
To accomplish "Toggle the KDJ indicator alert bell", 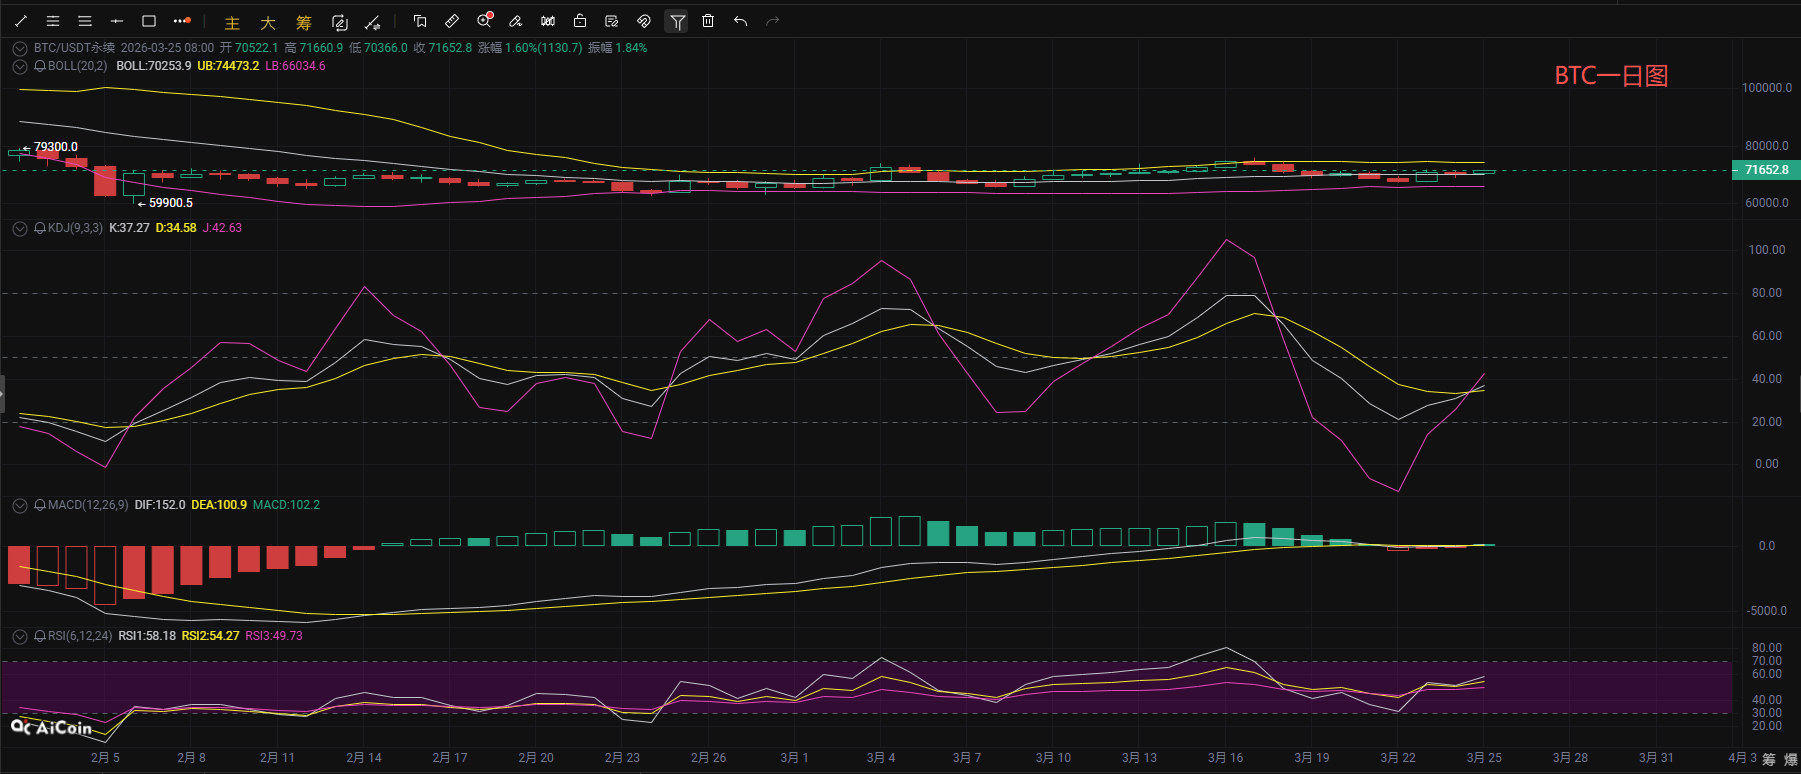I will 40,228.
